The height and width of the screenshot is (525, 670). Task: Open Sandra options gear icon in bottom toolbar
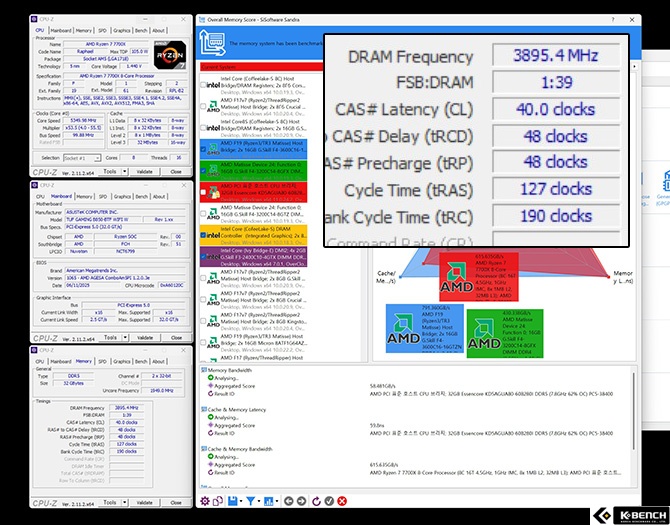point(205,501)
